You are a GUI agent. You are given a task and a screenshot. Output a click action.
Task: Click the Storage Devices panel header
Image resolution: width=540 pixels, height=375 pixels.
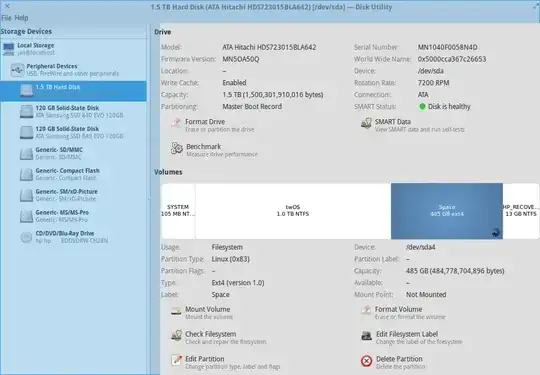pos(26,31)
